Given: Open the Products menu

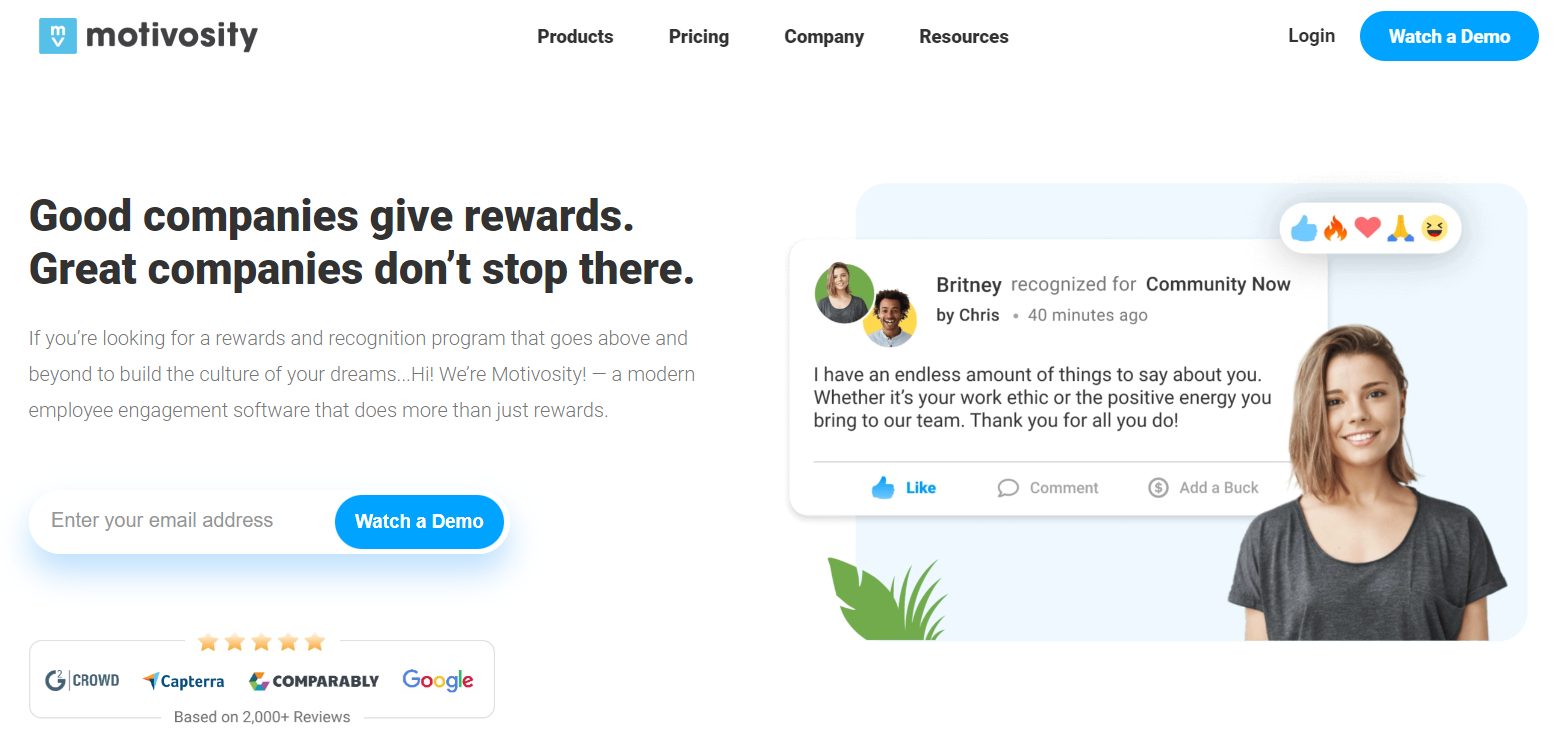Looking at the screenshot, I should pyautogui.click(x=575, y=37).
